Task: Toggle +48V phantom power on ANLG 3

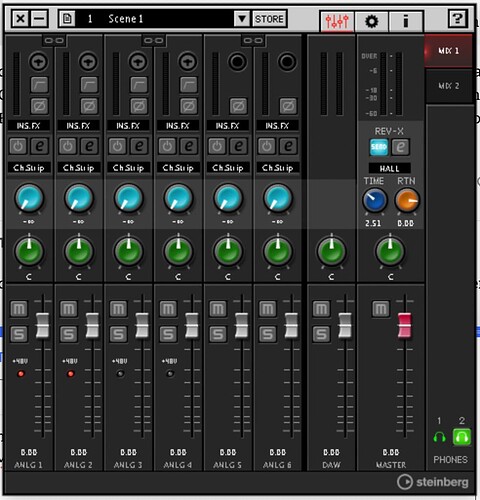Action: [x=120, y=373]
